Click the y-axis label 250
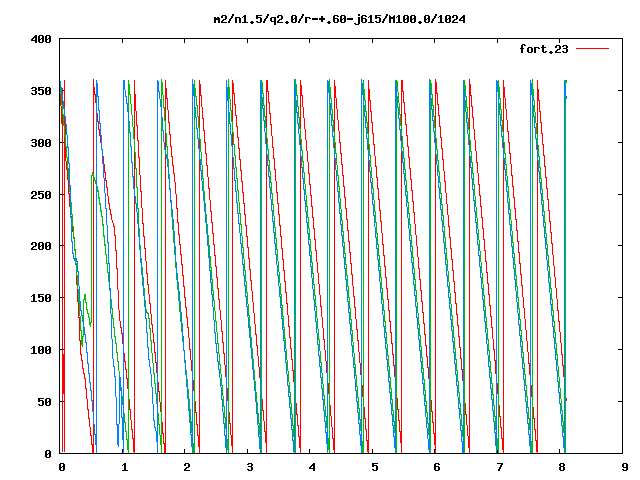This screenshot has width=640, height=480. [x=41, y=195]
